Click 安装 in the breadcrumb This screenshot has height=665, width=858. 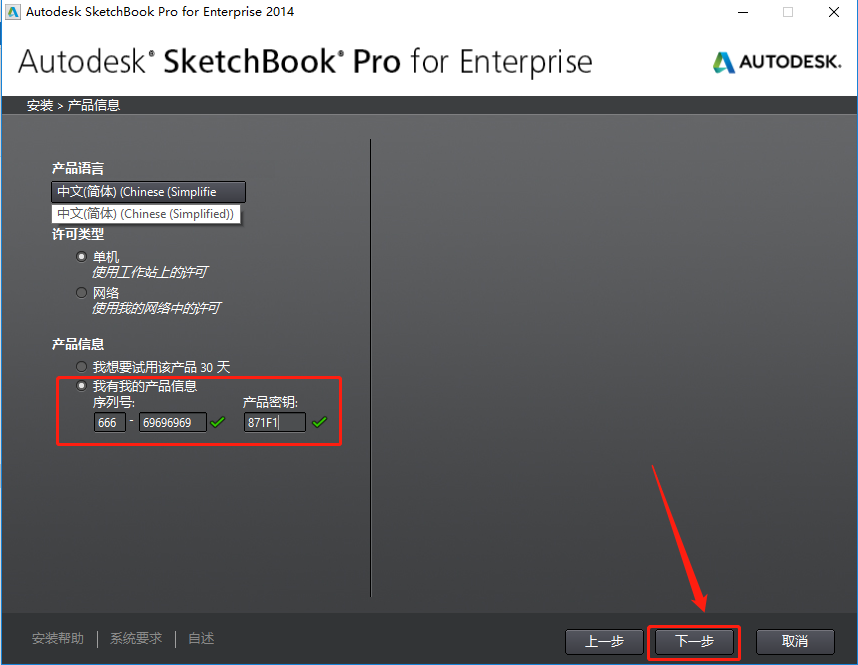pos(40,105)
